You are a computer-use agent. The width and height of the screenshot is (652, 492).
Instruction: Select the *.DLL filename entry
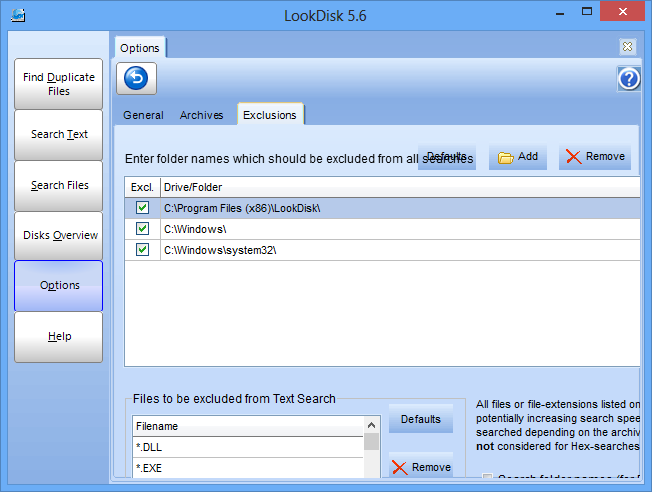(x=248, y=447)
